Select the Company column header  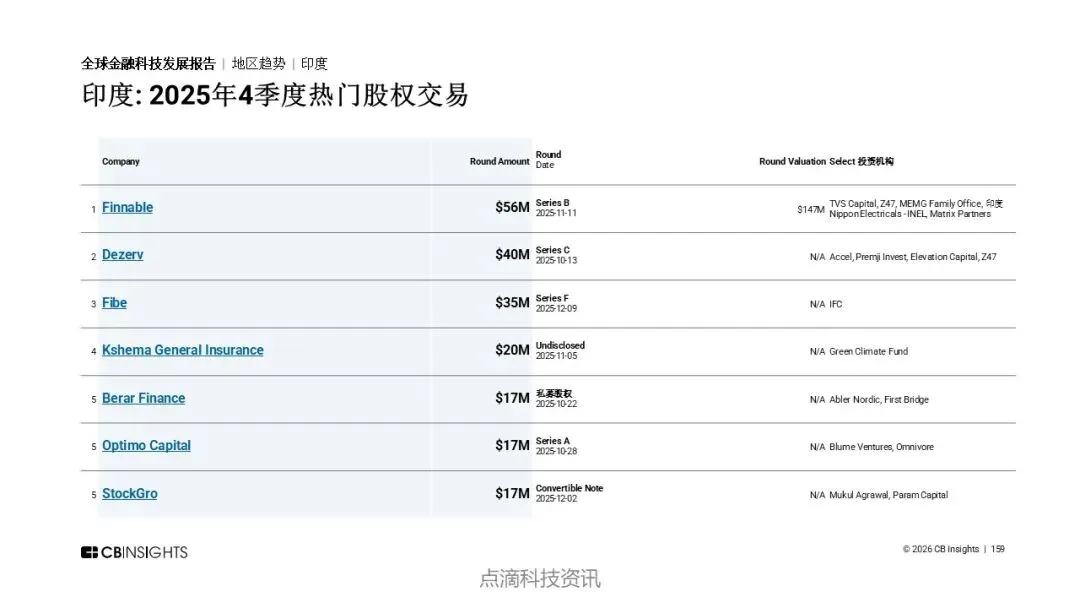tap(121, 162)
